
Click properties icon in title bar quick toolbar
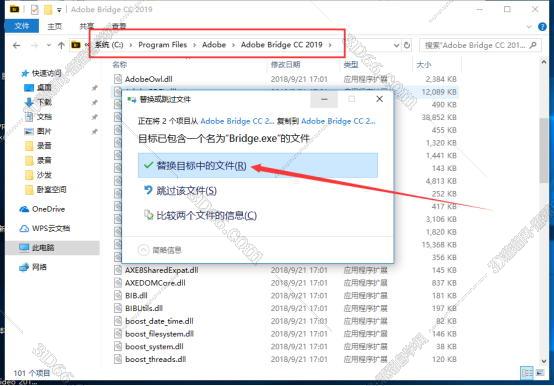(x=34, y=10)
